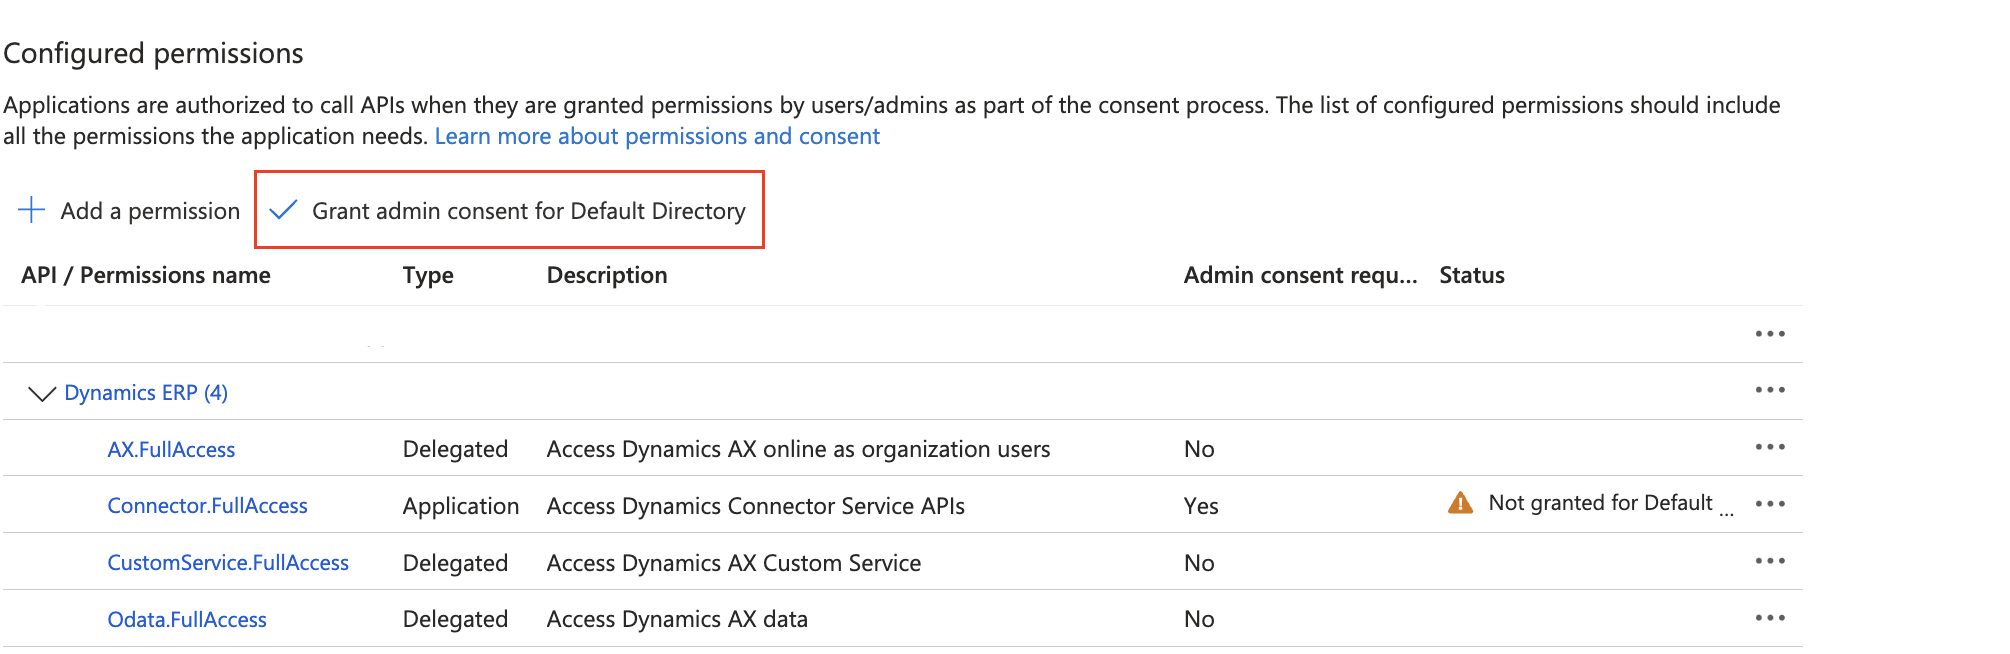Viewport: 2010px width, 654px height.
Task: Open the more-options ellipsis for Dynamics ERP group
Action: pyautogui.click(x=1770, y=390)
